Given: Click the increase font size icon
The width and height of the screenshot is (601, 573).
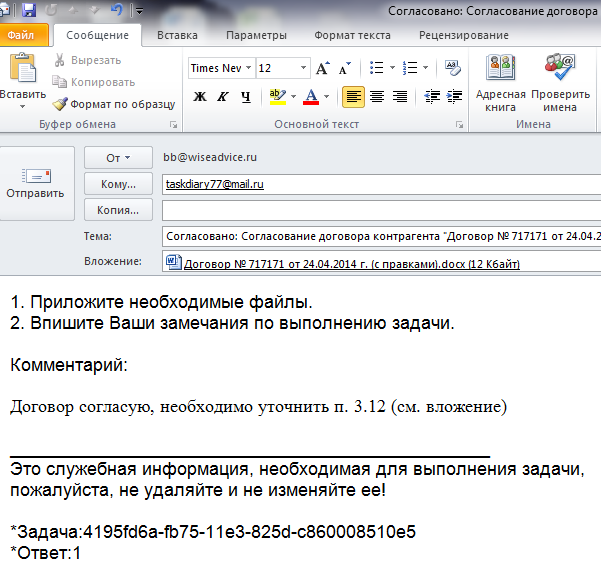Looking at the screenshot, I should (323, 69).
